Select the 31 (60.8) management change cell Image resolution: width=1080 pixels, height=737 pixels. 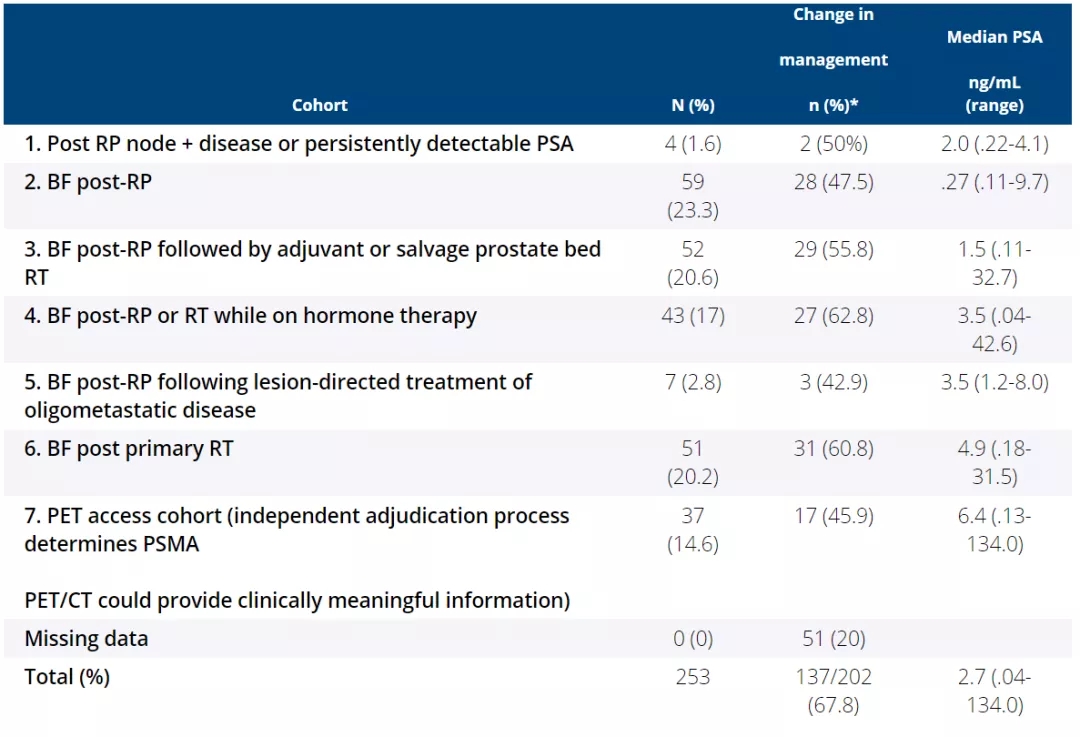point(833,449)
